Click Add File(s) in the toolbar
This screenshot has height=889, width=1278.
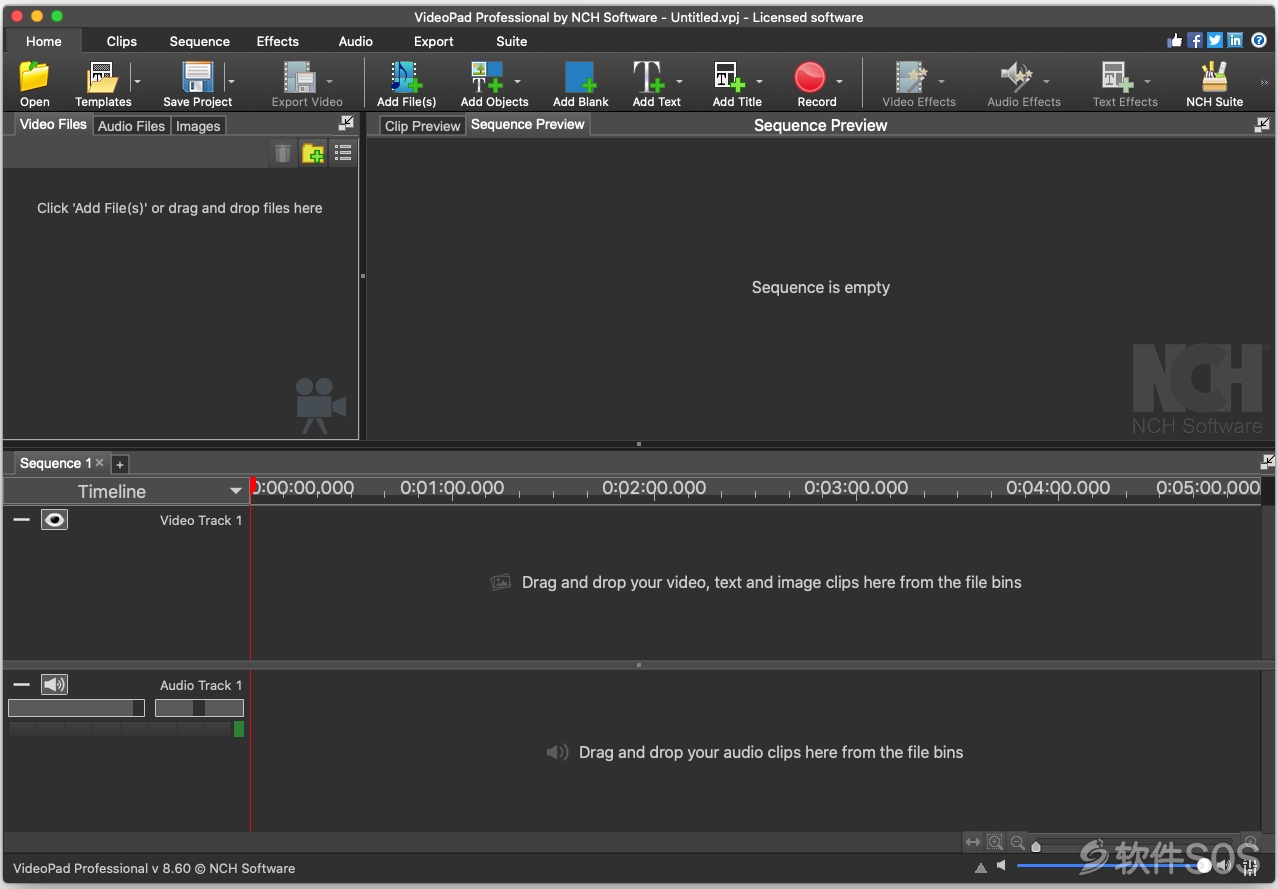(x=406, y=85)
